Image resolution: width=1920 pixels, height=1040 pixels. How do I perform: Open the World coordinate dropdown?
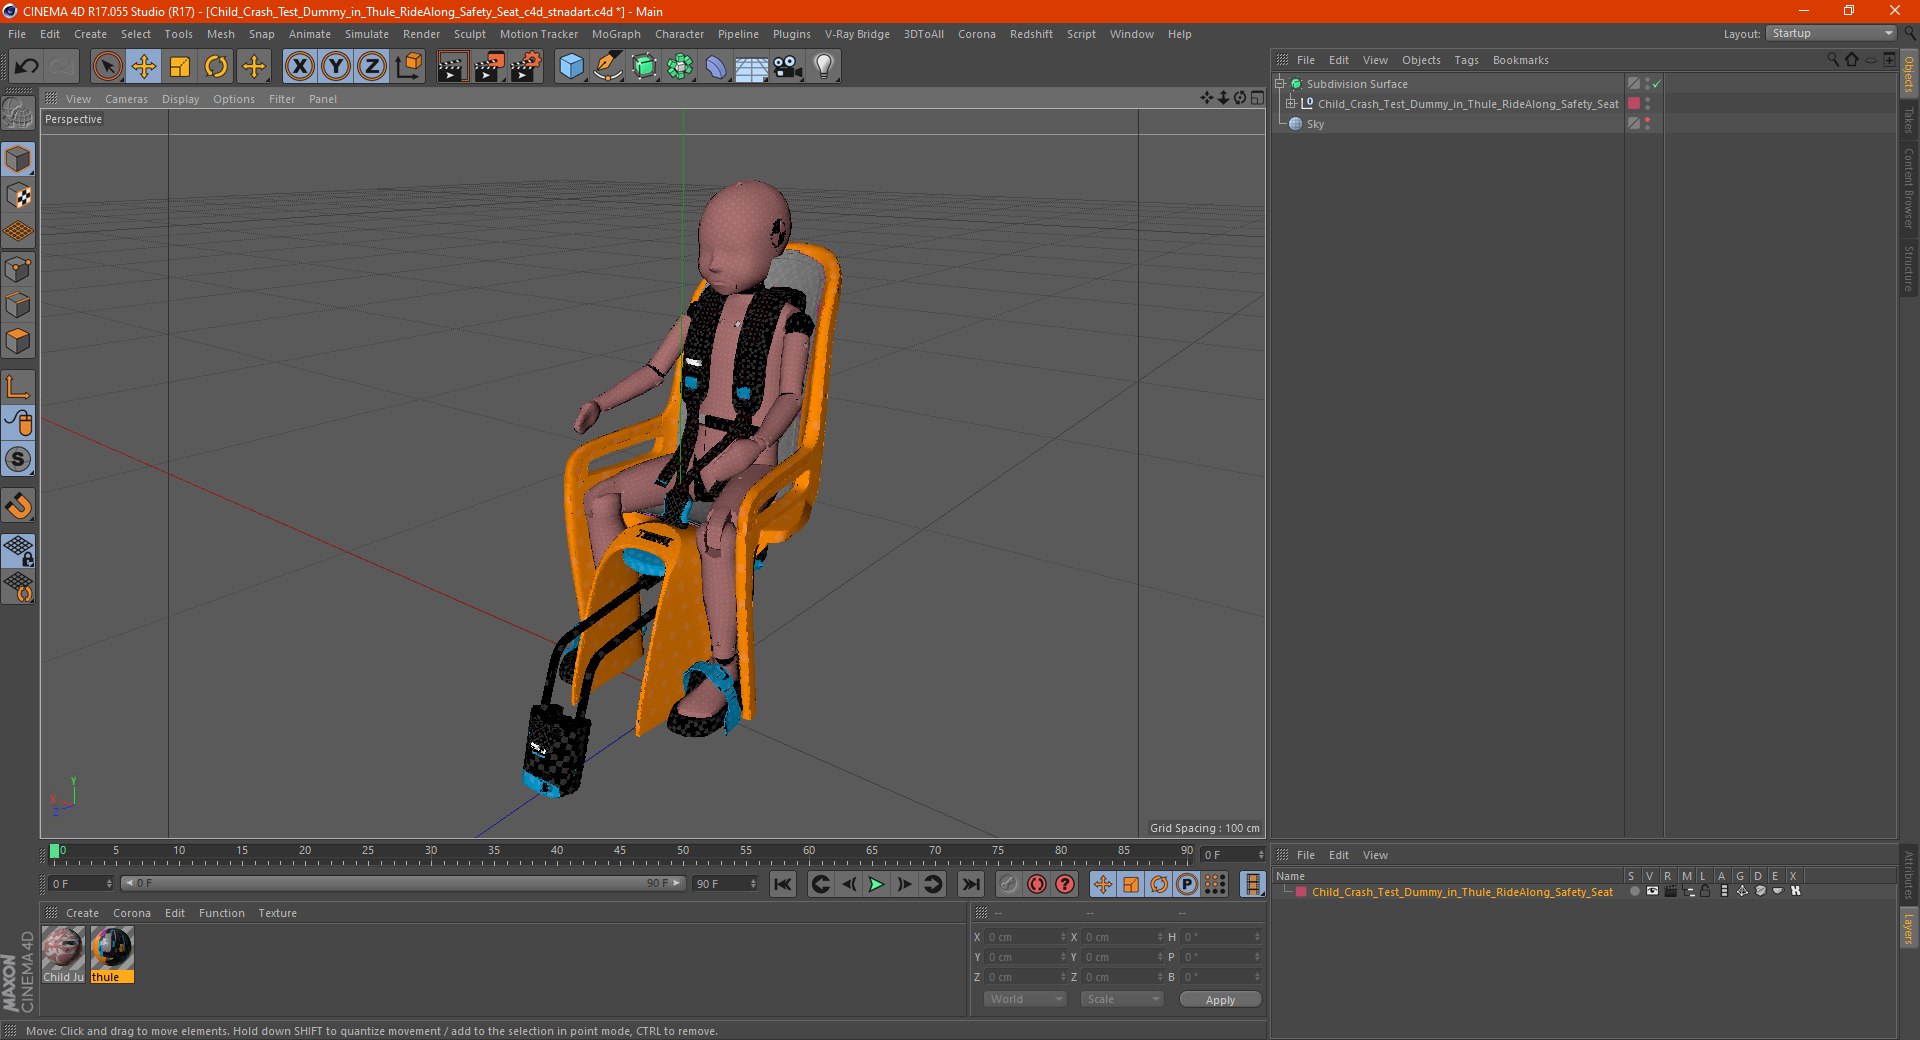coord(1025,999)
